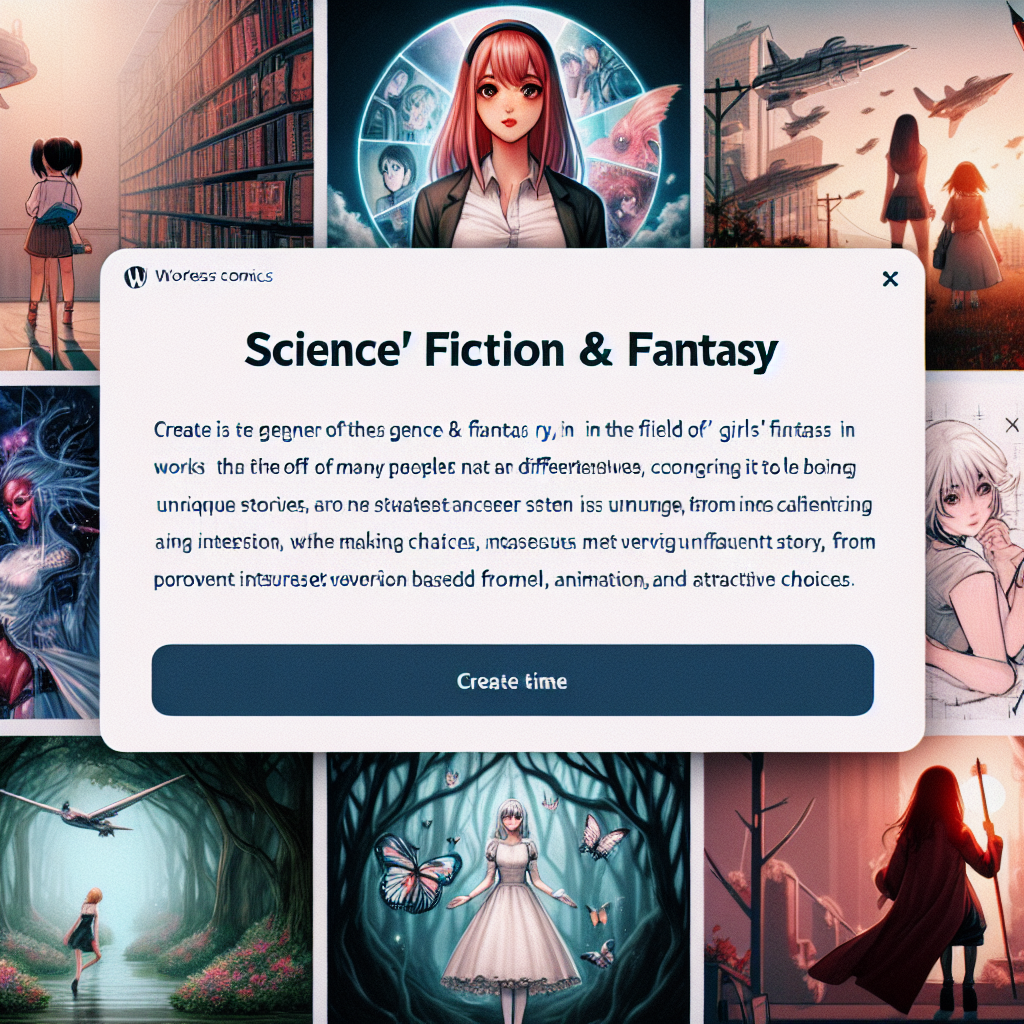The height and width of the screenshot is (1024, 1024).
Task: Click the red bookshelf in library artwork
Action: (x=217, y=124)
